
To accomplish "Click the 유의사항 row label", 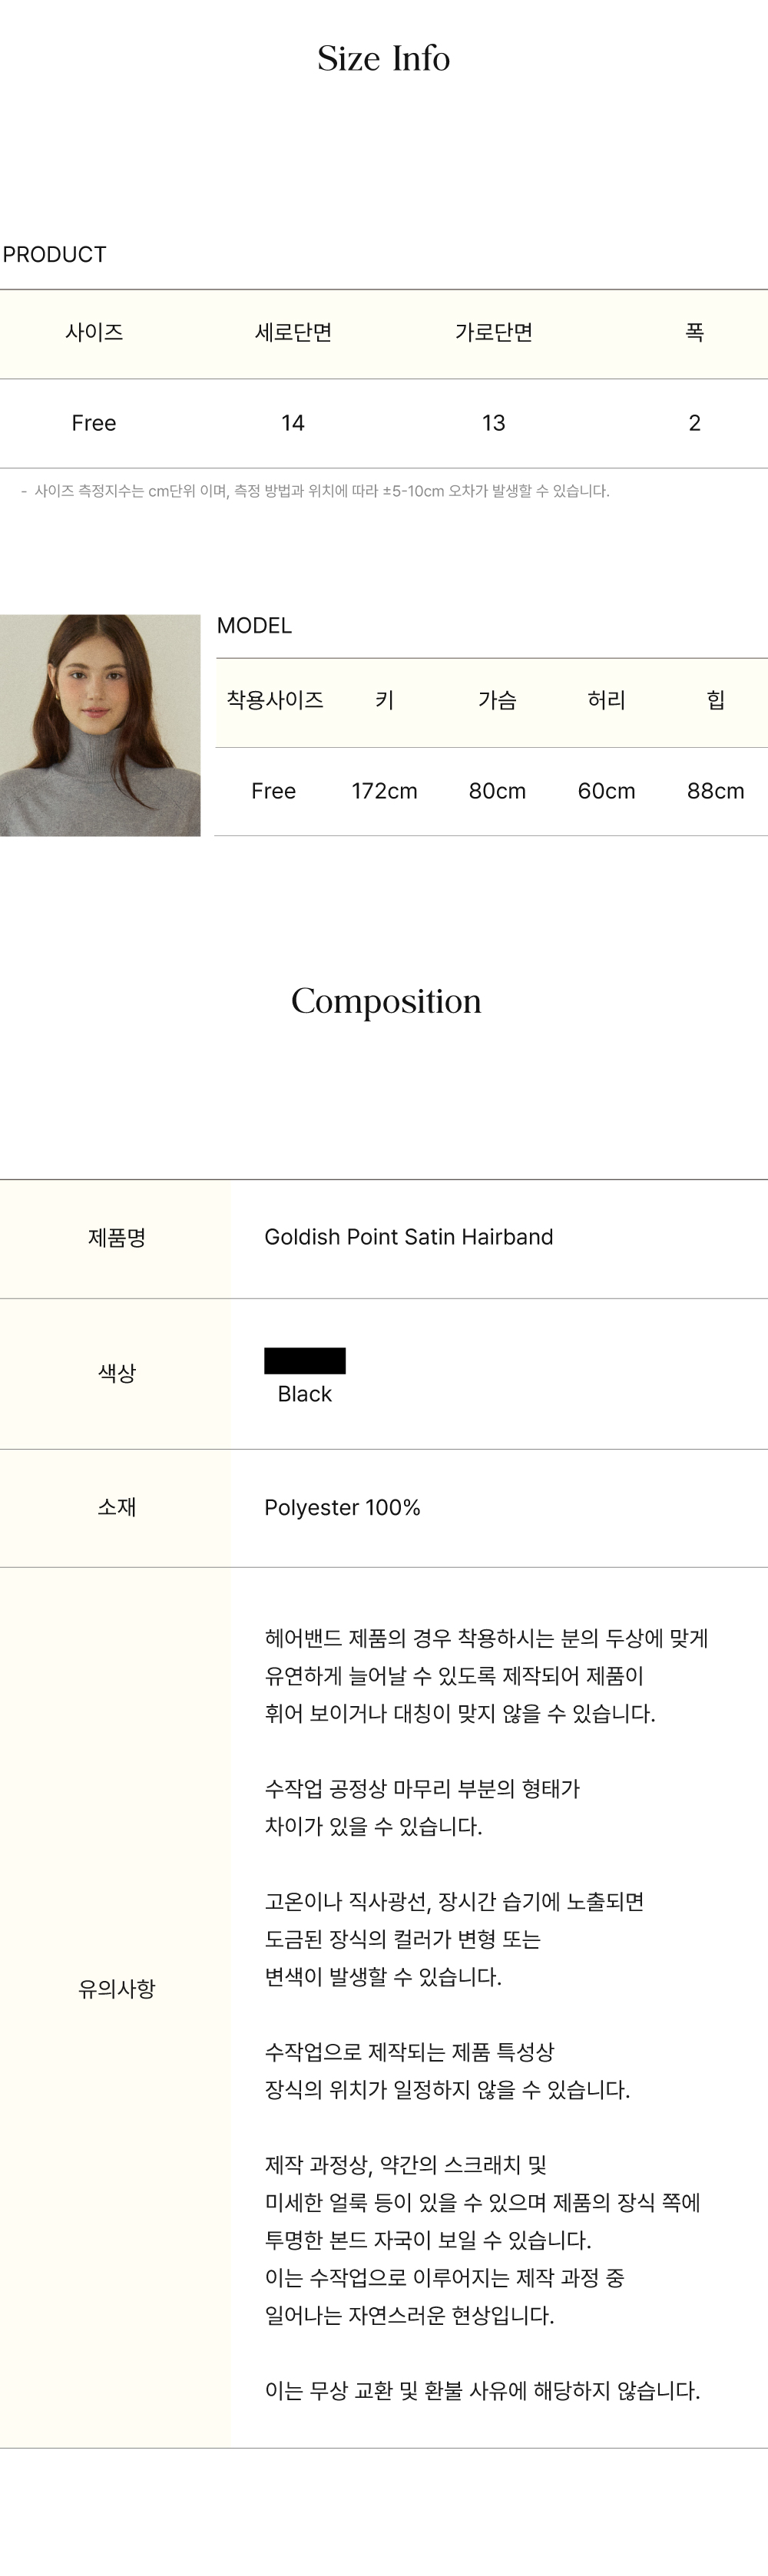I will click(117, 1988).
